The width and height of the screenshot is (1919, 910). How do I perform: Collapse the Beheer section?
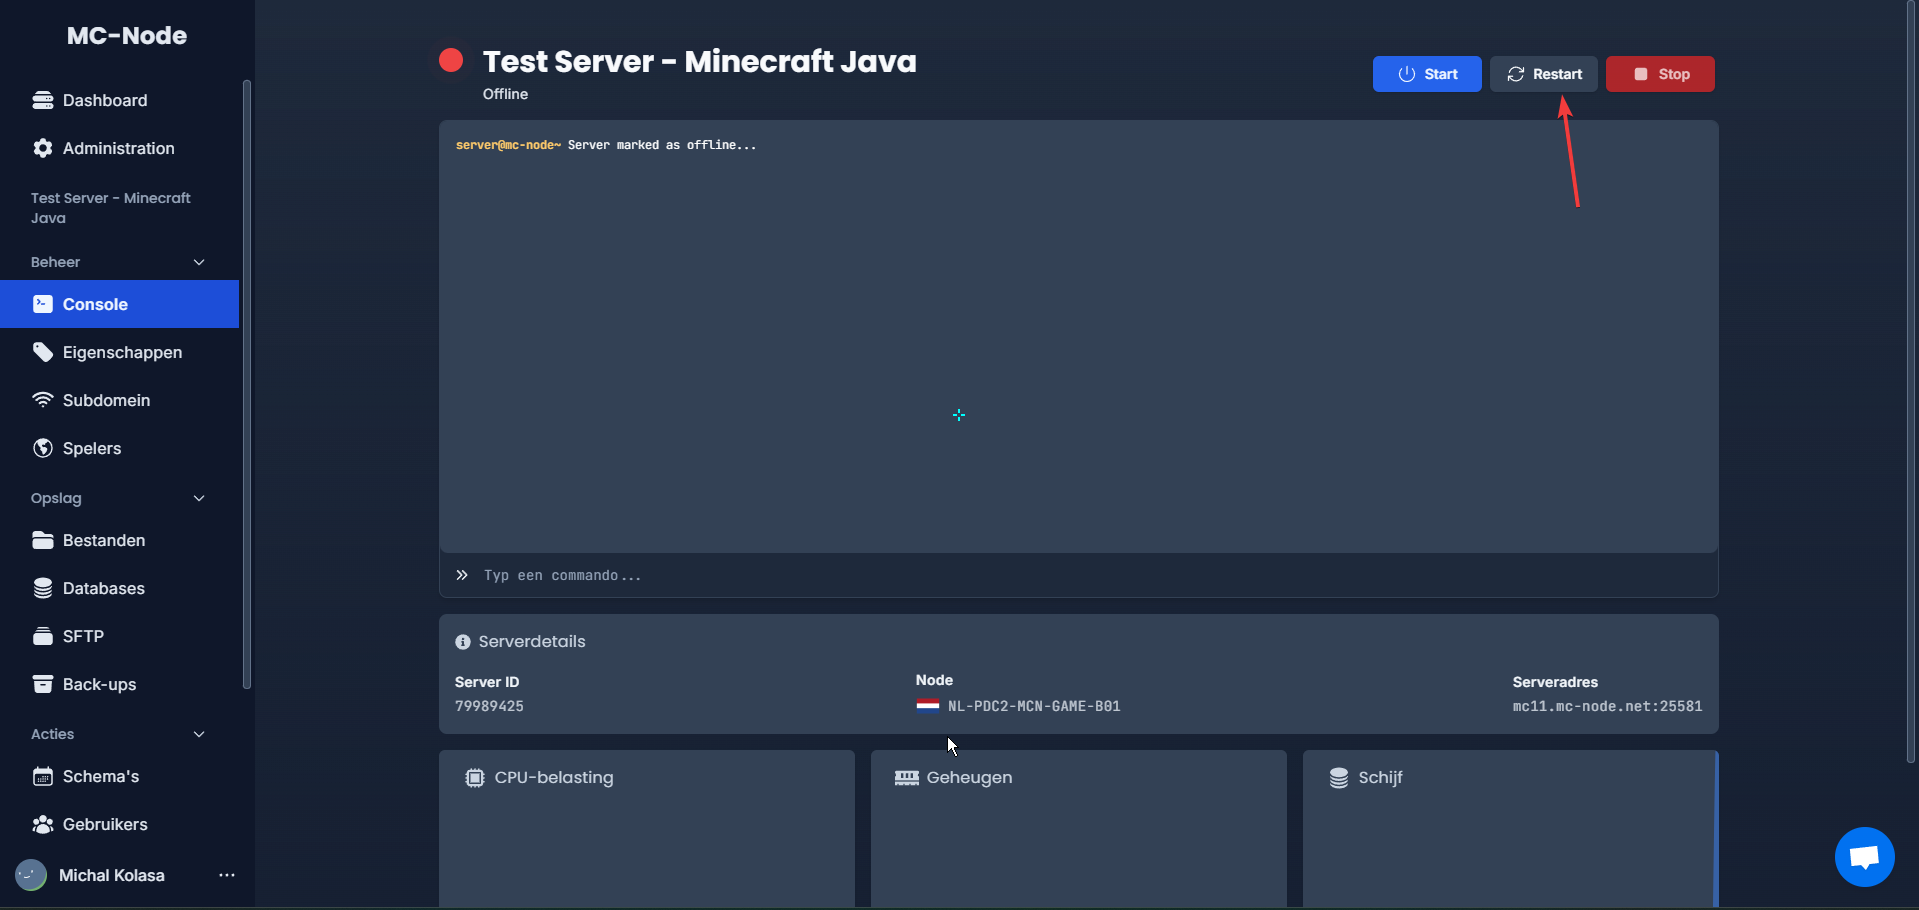(199, 262)
